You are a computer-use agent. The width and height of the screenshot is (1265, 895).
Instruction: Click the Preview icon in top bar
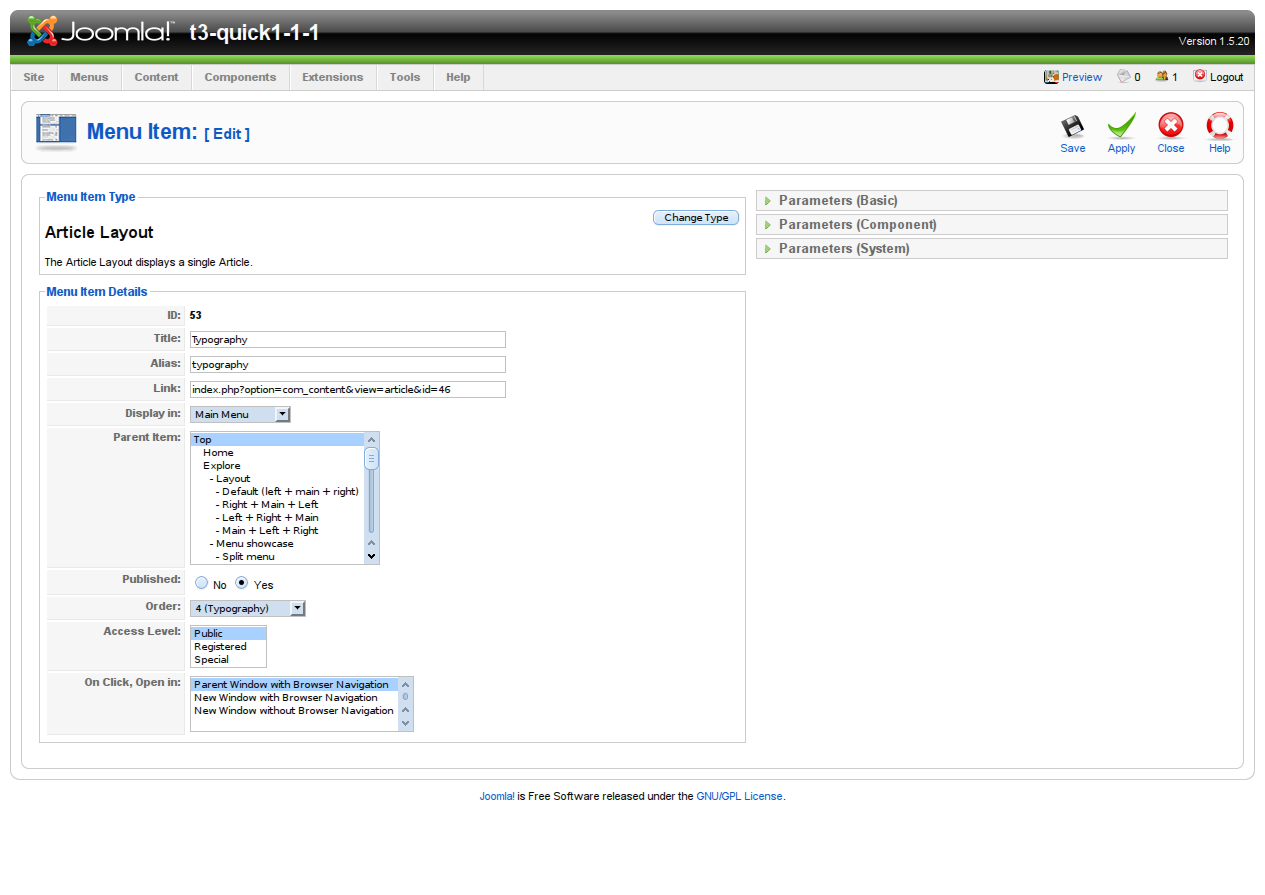[1051, 76]
